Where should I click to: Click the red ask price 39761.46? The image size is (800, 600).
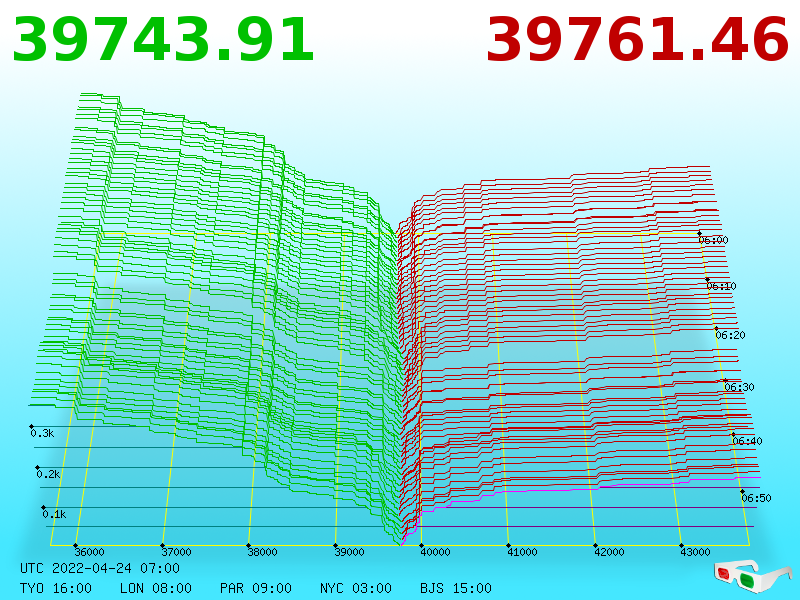pos(638,40)
